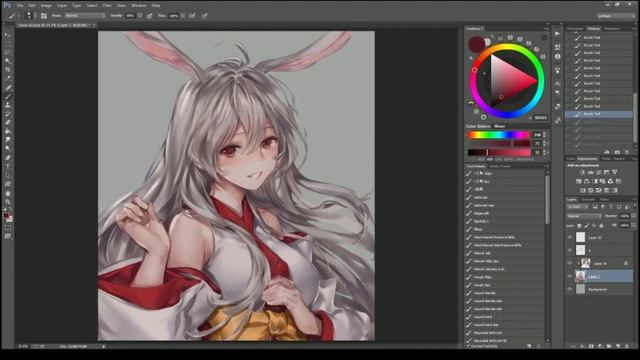
Task: Toggle Current Tool Only checkbox
Action: [x=469, y=346]
